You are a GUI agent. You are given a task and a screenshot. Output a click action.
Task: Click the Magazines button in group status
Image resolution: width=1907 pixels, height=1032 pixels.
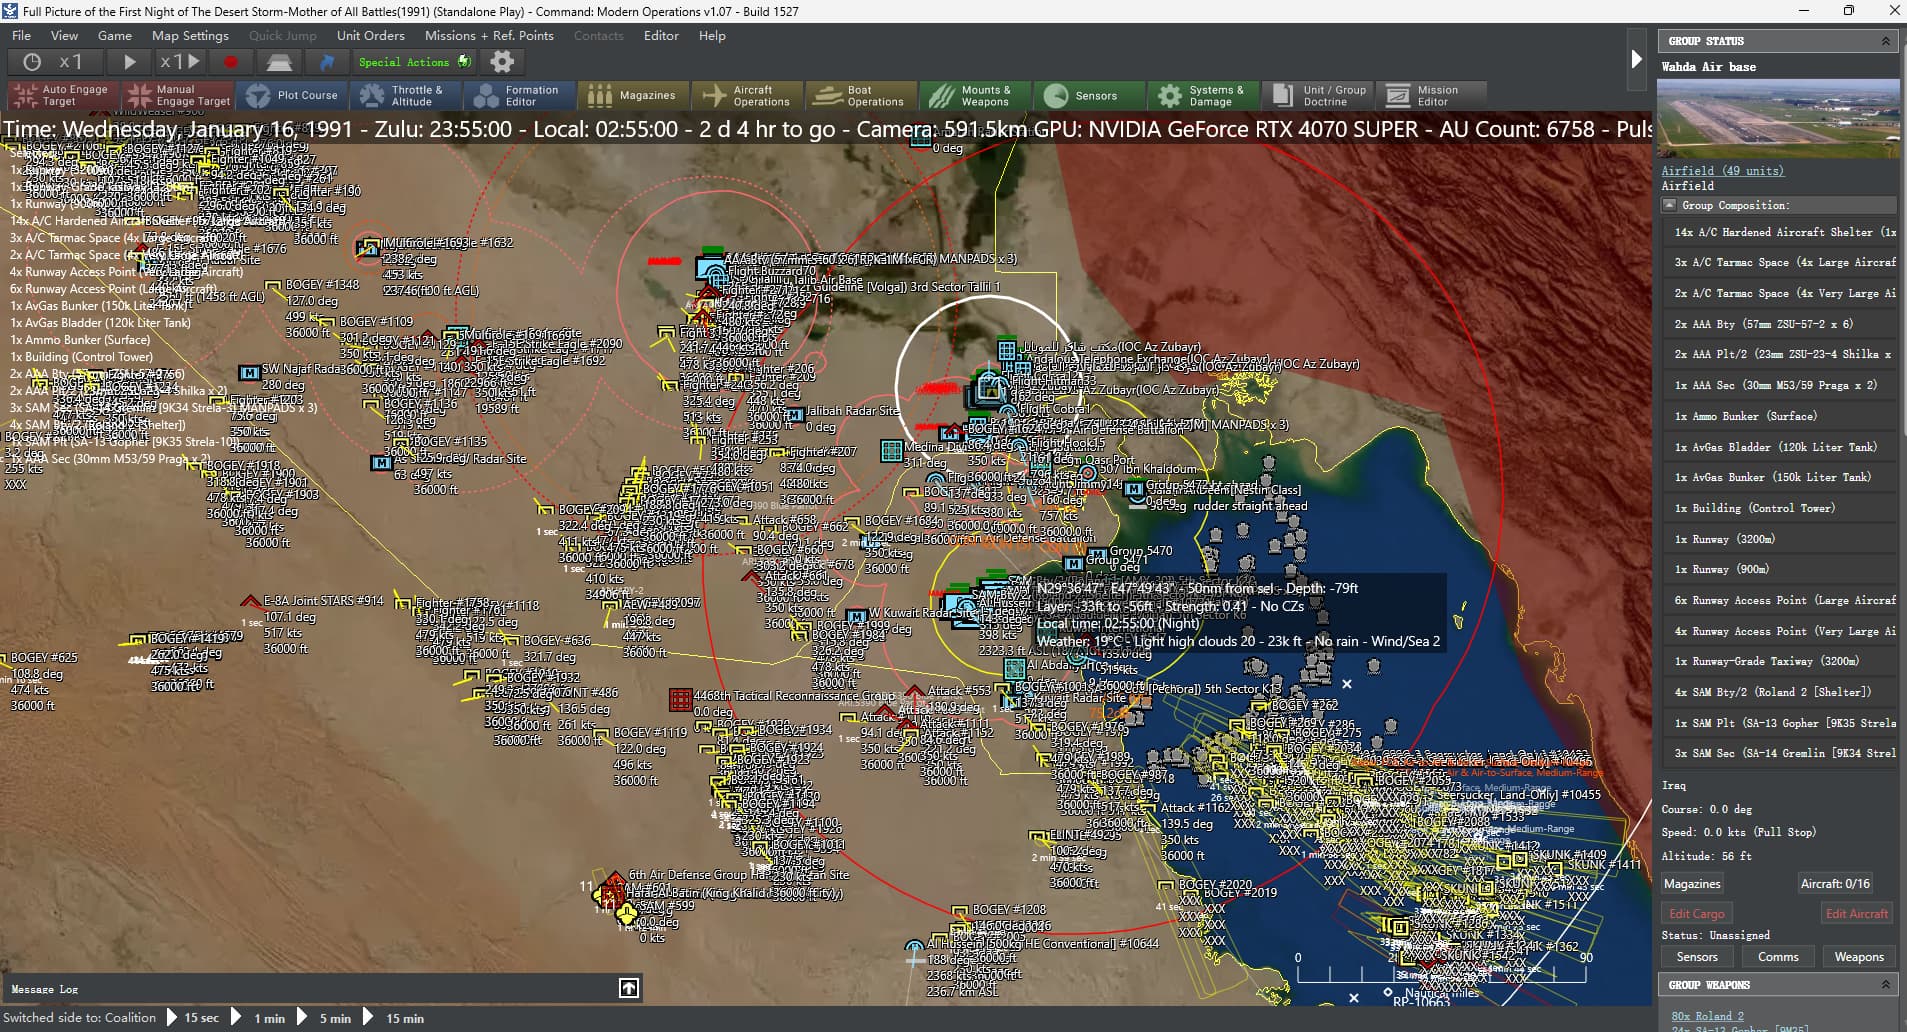[x=1692, y=884]
